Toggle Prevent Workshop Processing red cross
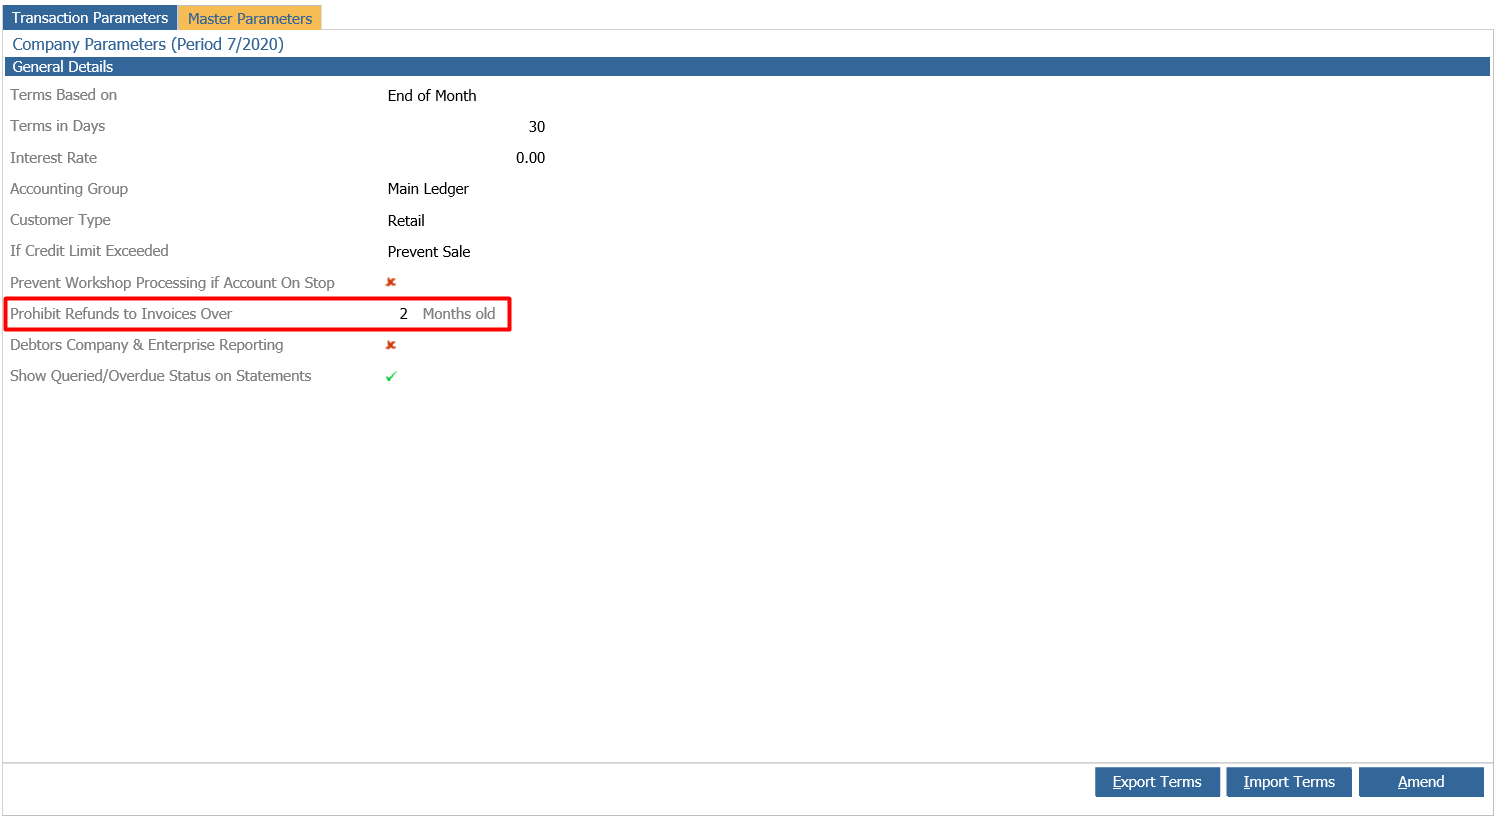The image size is (1499, 818). click(391, 282)
